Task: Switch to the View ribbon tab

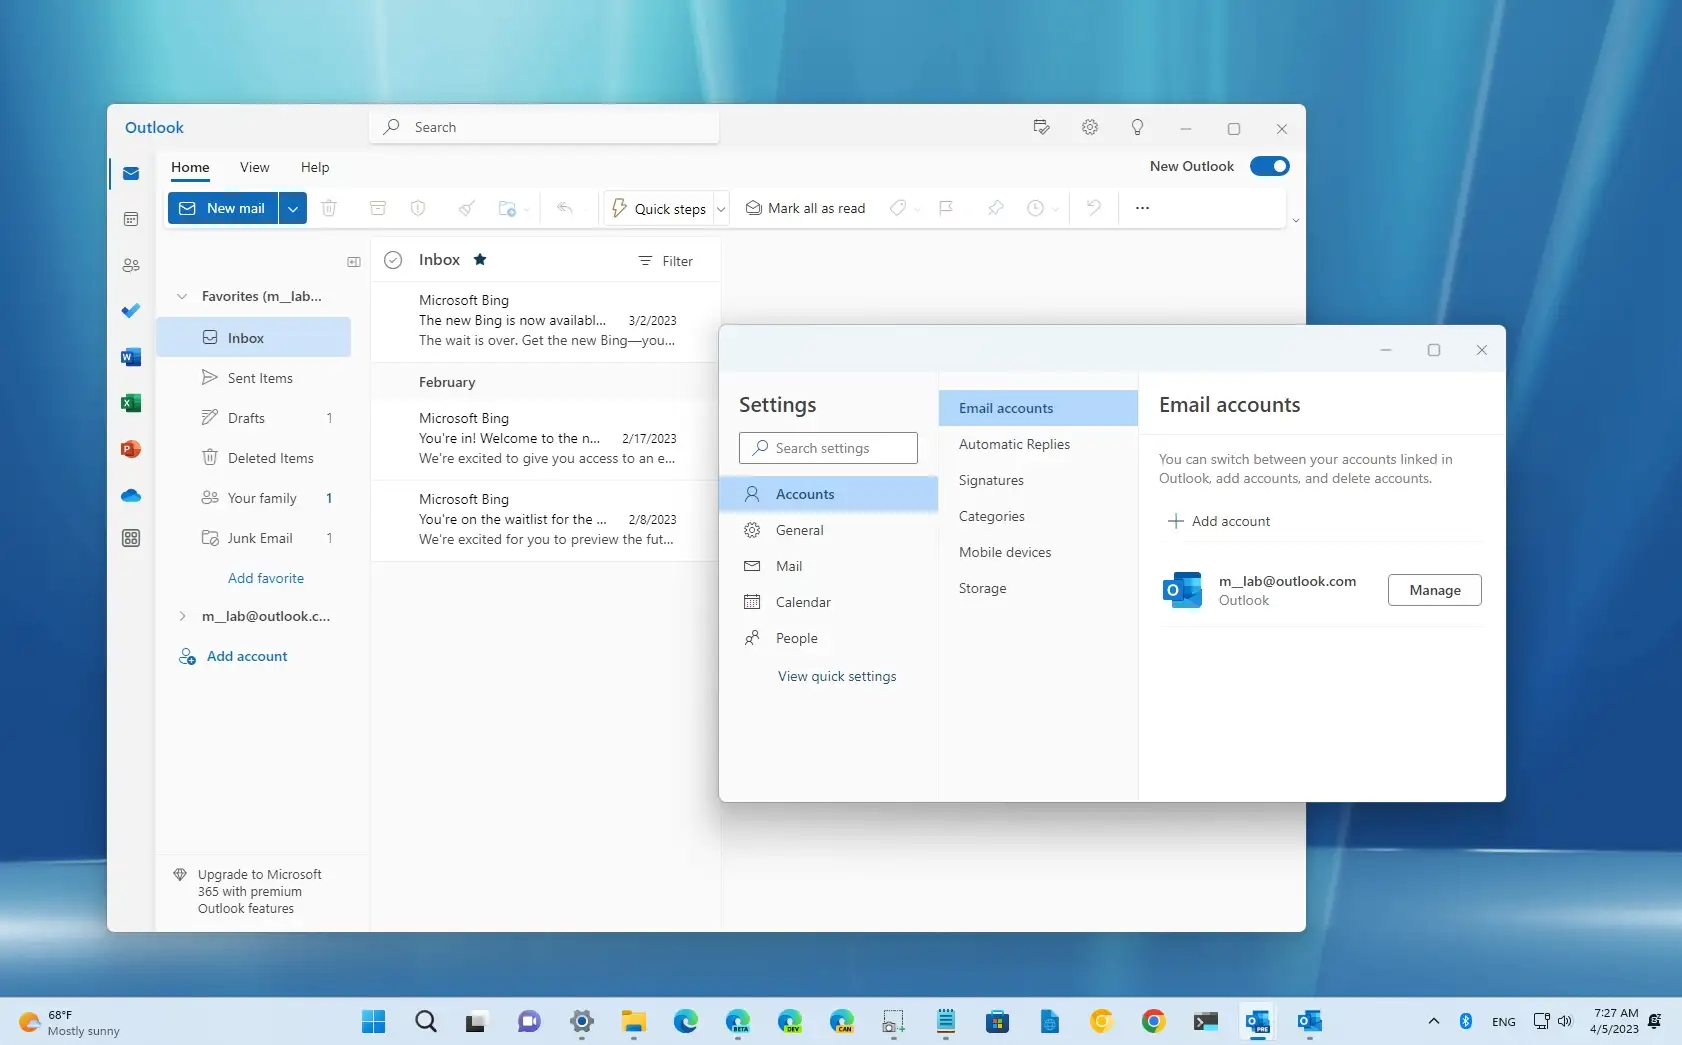Action: (254, 167)
